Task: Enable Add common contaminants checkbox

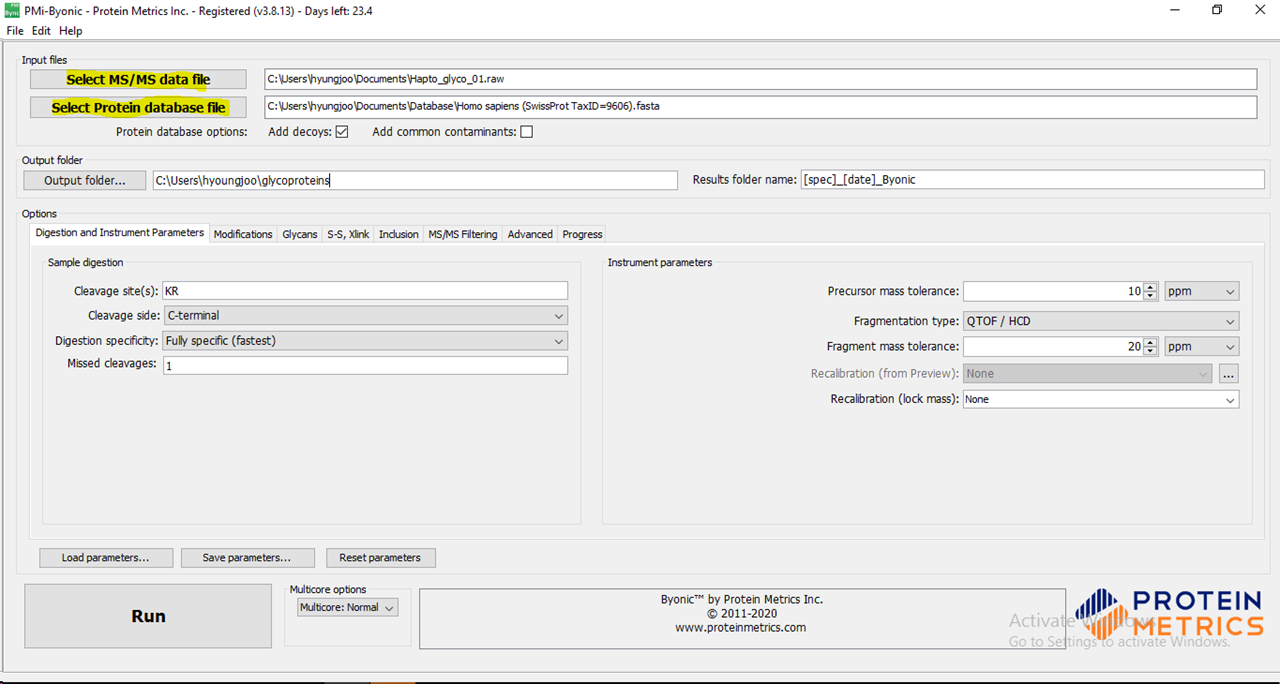Action: tap(526, 132)
